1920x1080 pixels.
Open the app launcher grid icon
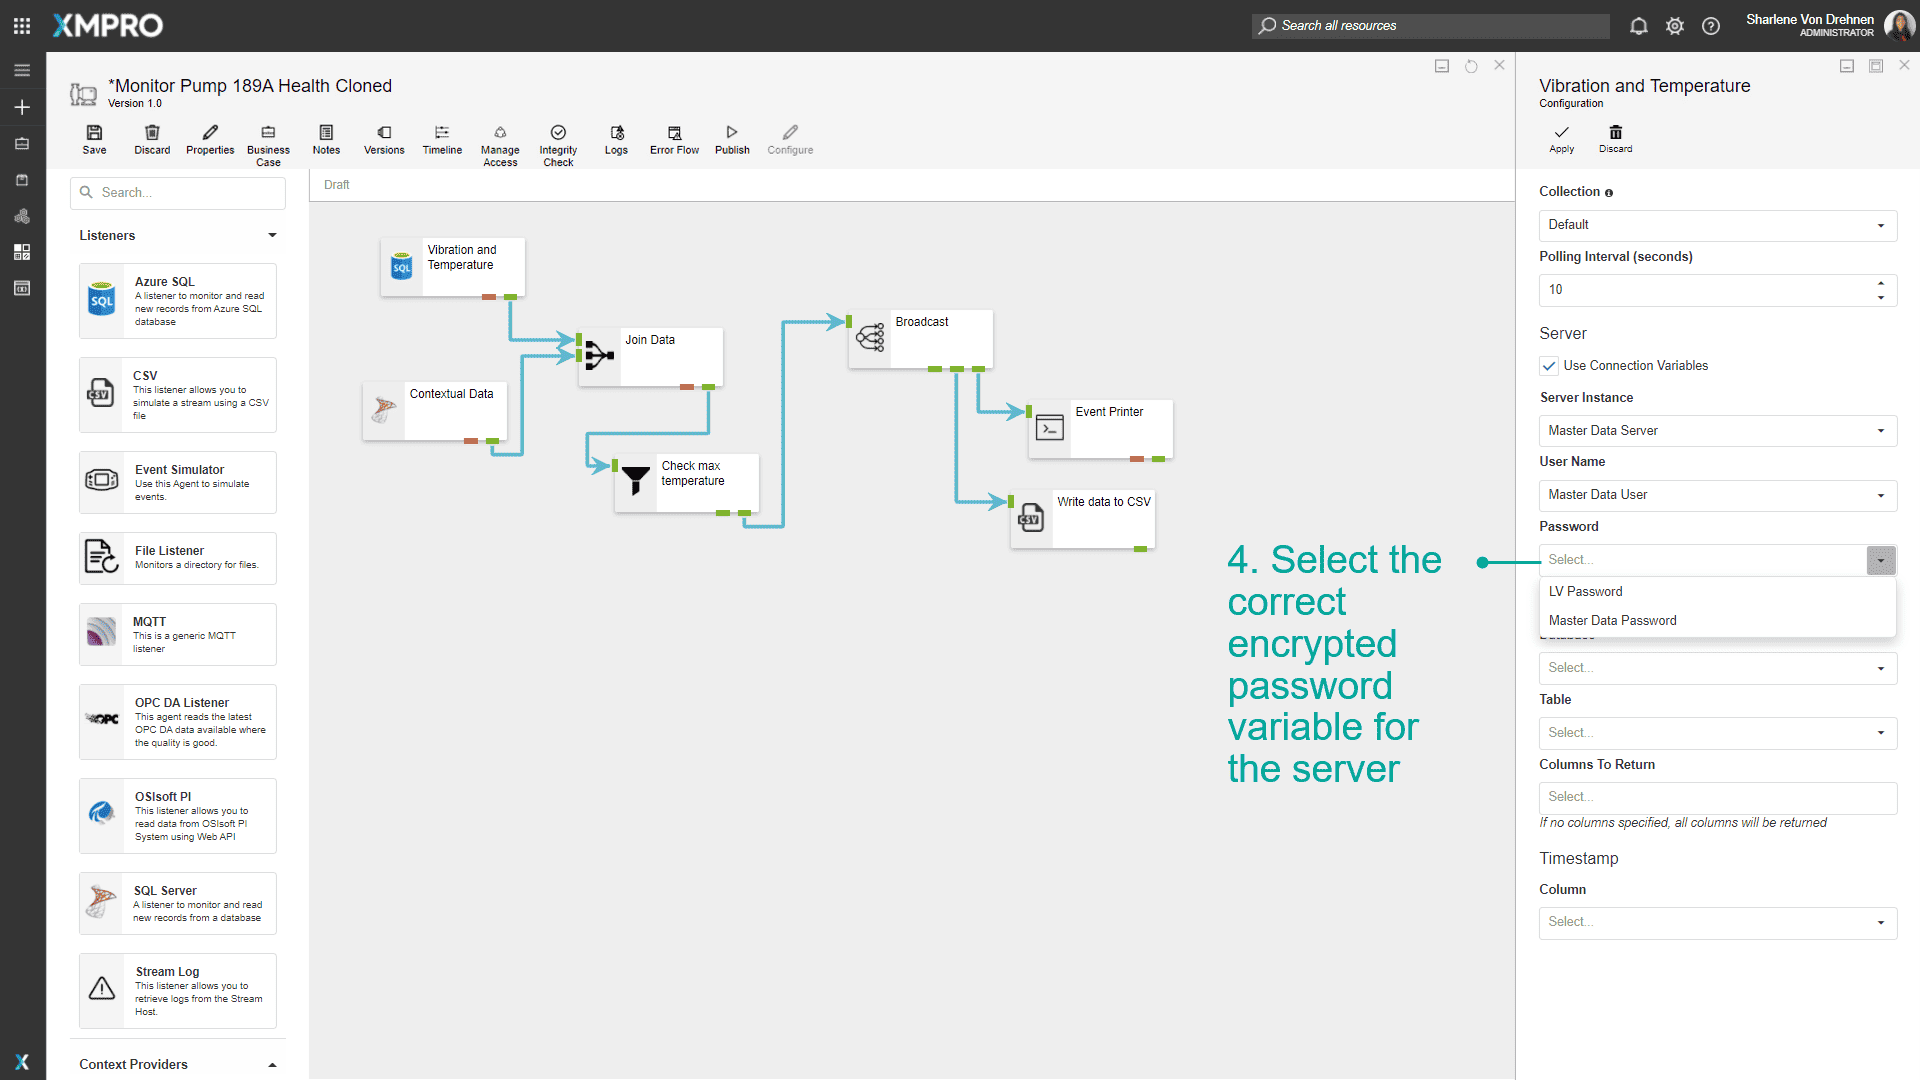22,26
